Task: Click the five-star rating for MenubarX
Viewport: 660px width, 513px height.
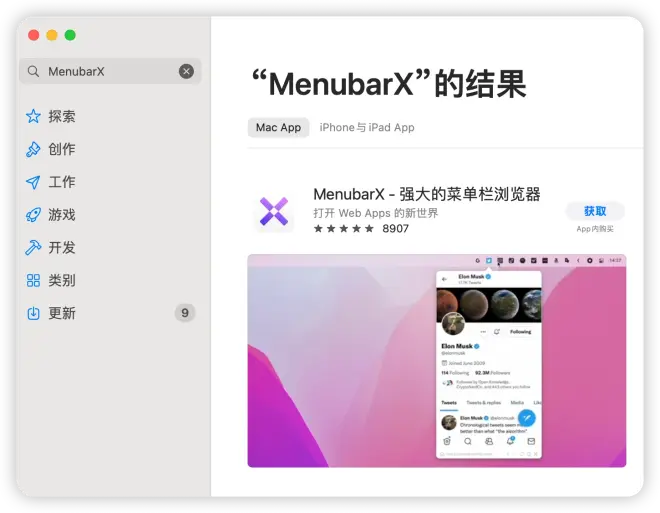Action: point(343,229)
